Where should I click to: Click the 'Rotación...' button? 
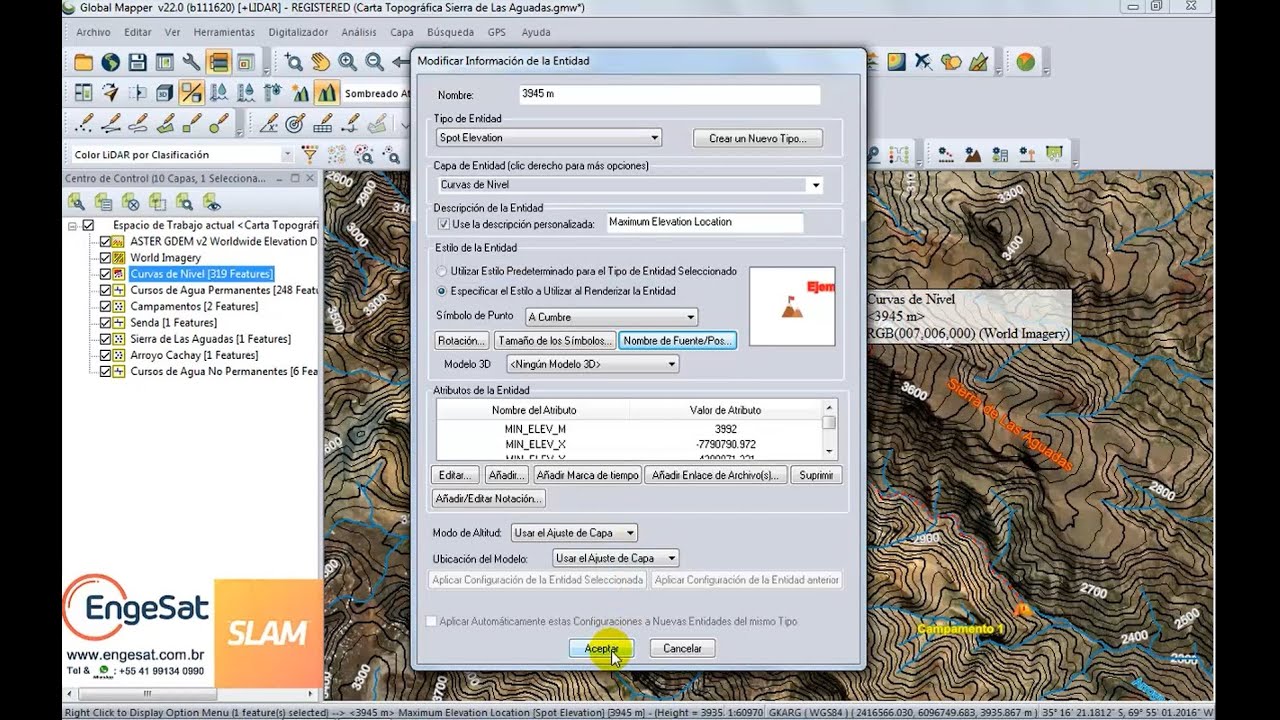pos(461,341)
